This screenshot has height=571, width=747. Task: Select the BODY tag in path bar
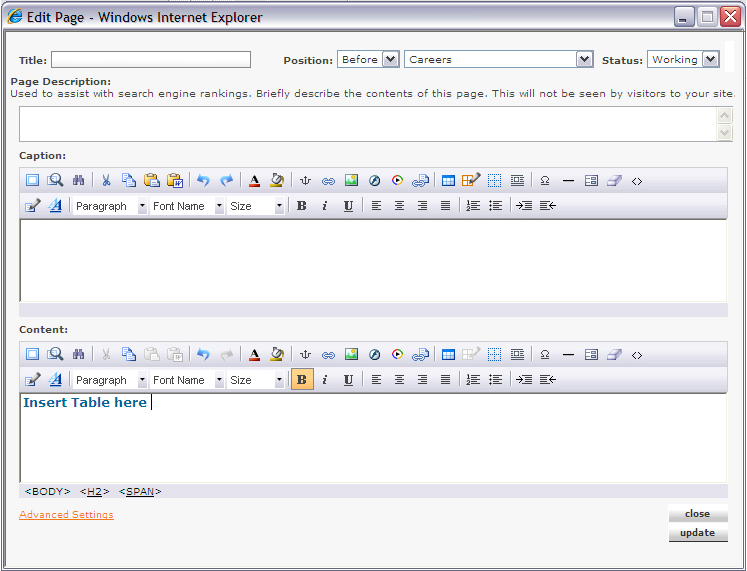[47, 491]
